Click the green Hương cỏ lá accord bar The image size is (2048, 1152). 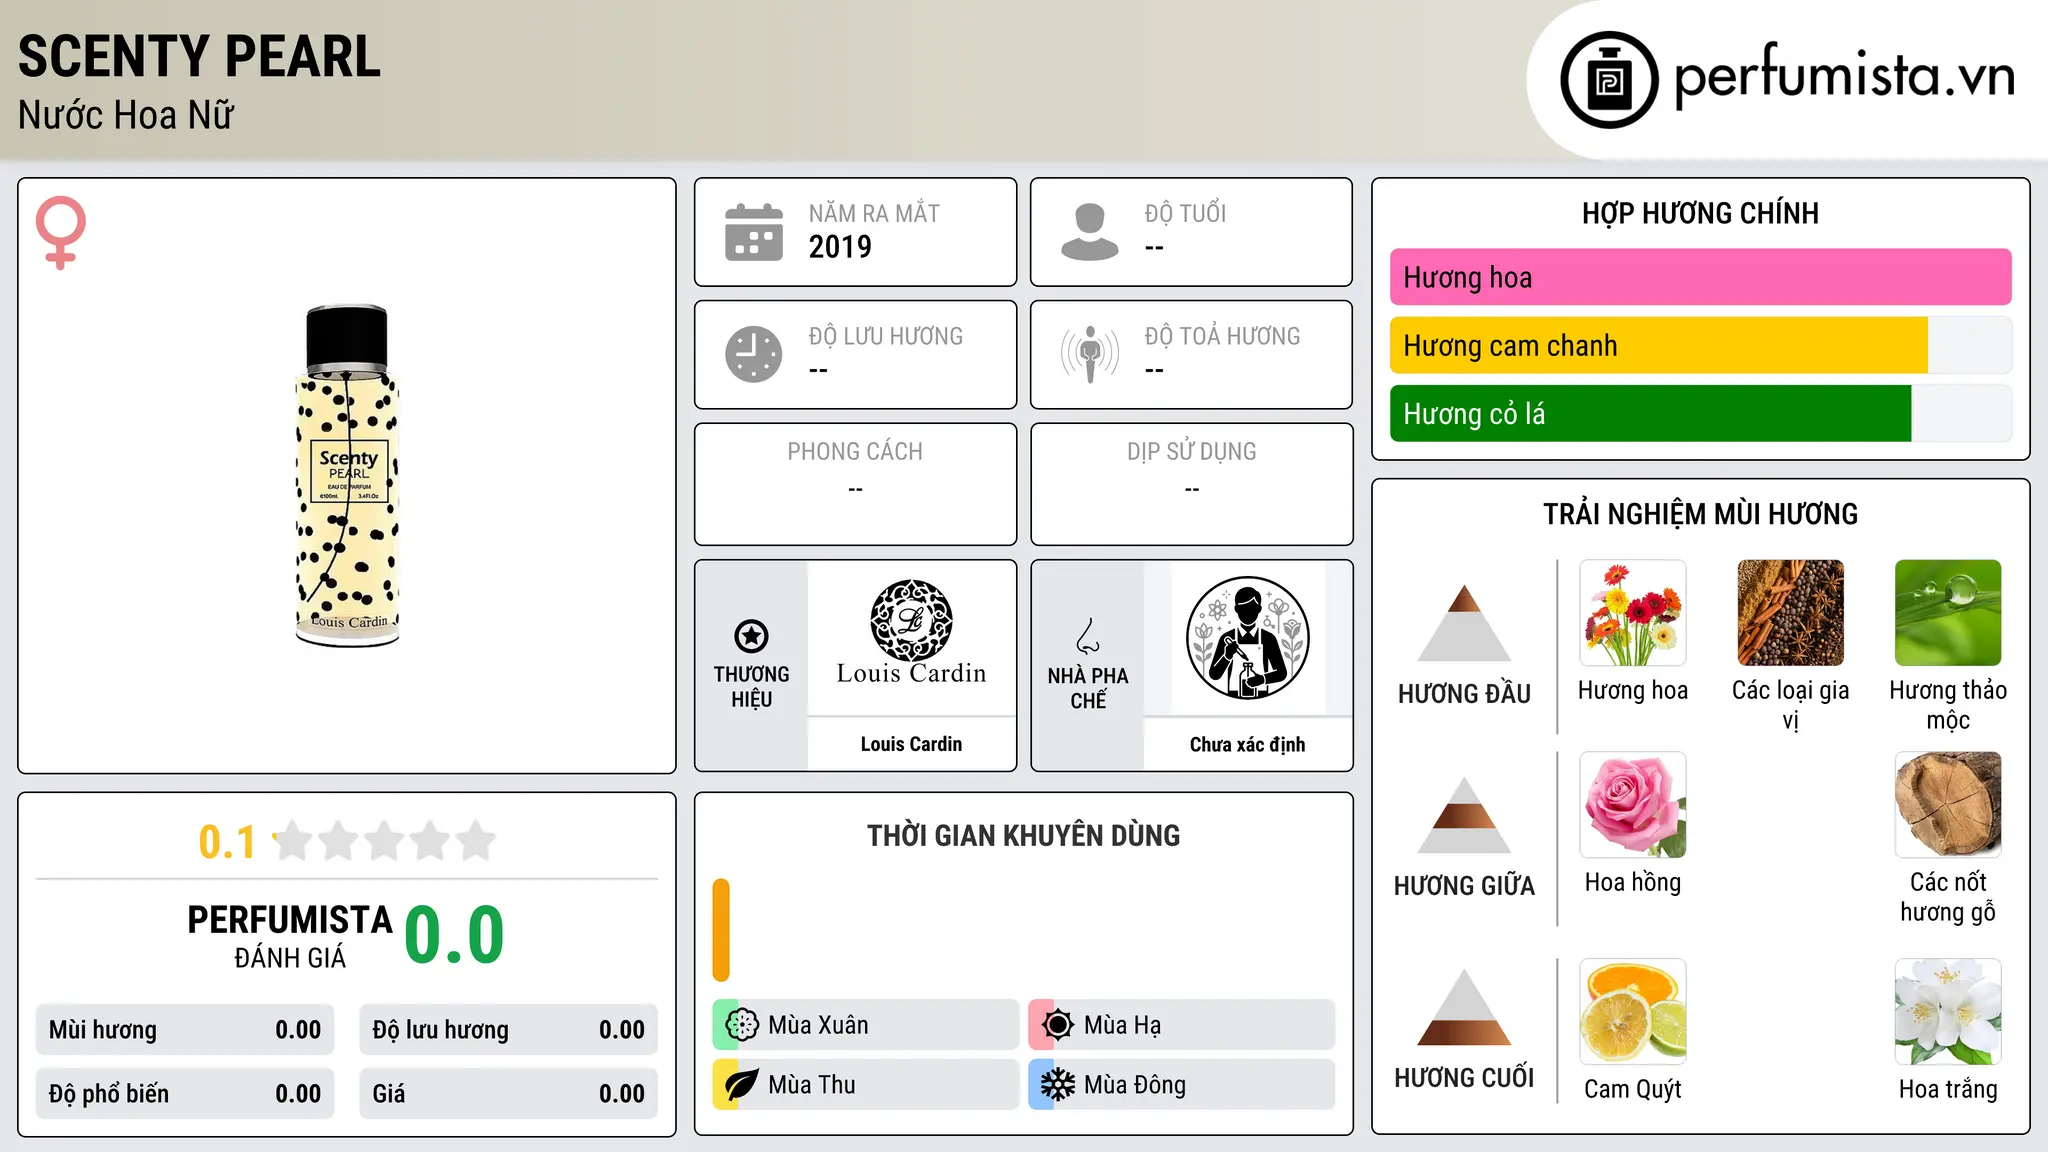point(1650,414)
